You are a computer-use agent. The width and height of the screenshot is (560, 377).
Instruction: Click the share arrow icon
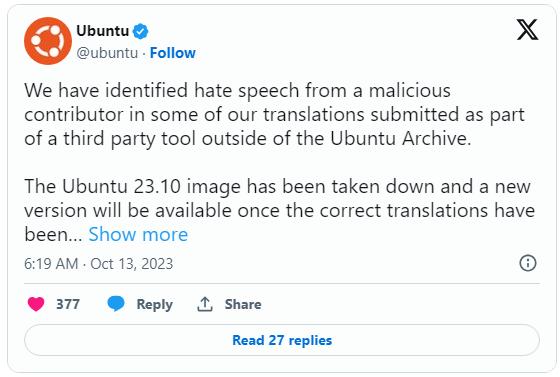pos(205,304)
